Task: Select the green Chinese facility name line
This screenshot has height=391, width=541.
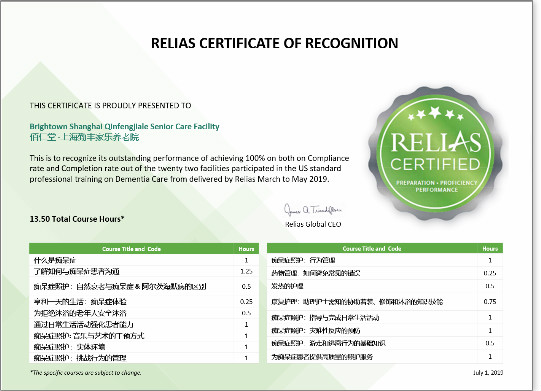Action: coord(84,137)
